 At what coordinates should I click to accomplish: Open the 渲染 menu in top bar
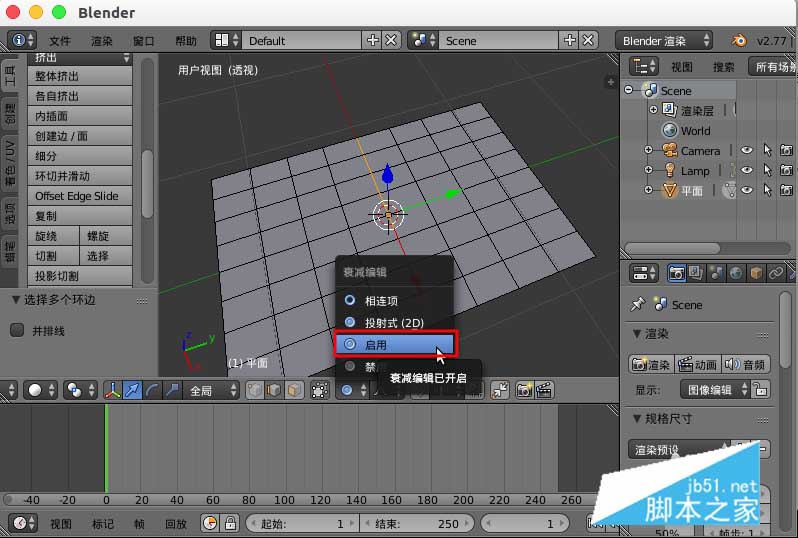click(x=102, y=41)
